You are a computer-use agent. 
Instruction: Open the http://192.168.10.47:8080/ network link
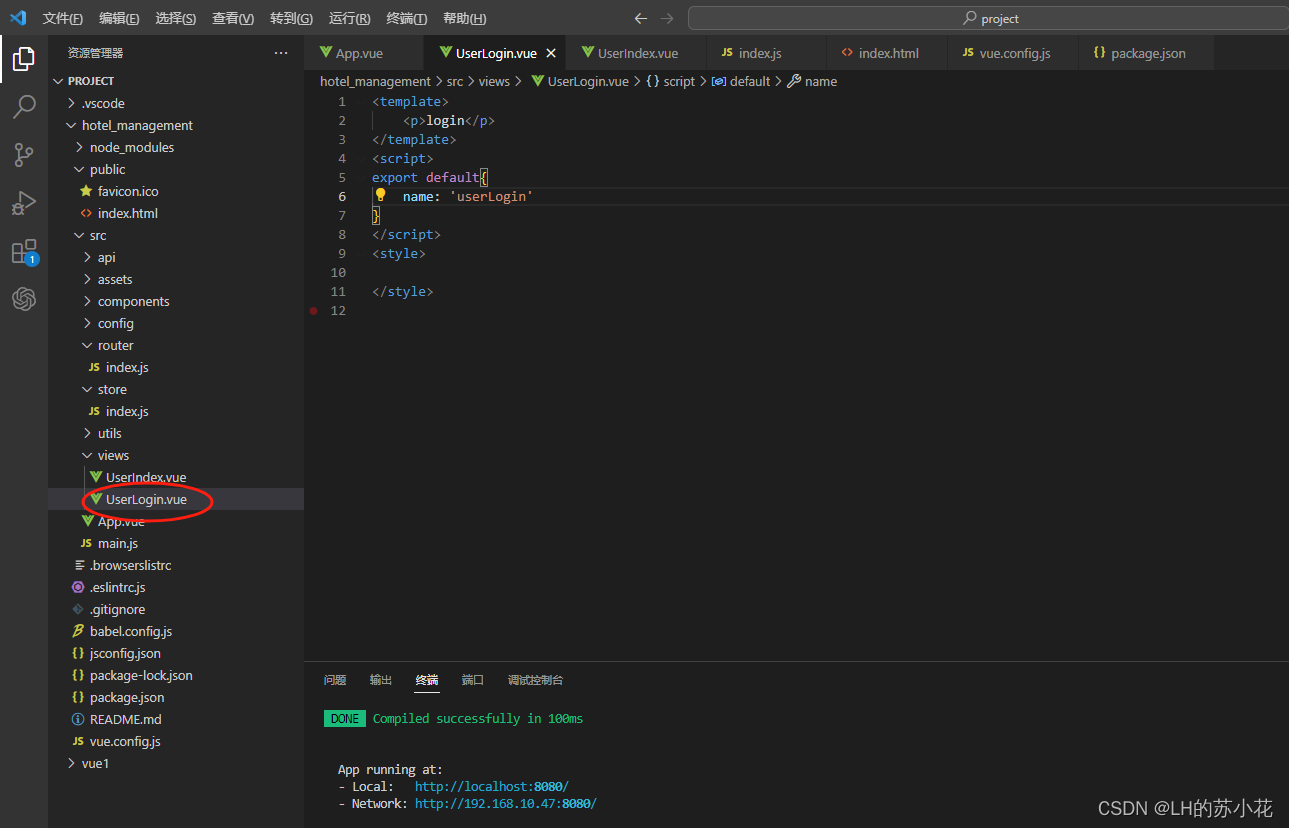tap(505, 804)
